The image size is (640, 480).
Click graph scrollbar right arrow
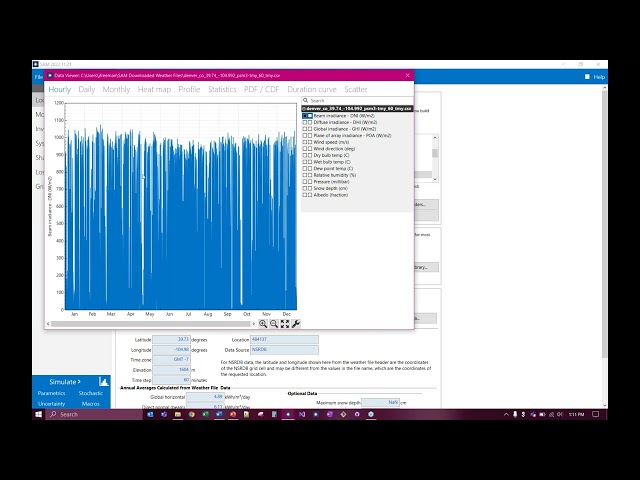pyautogui.click(x=253, y=324)
